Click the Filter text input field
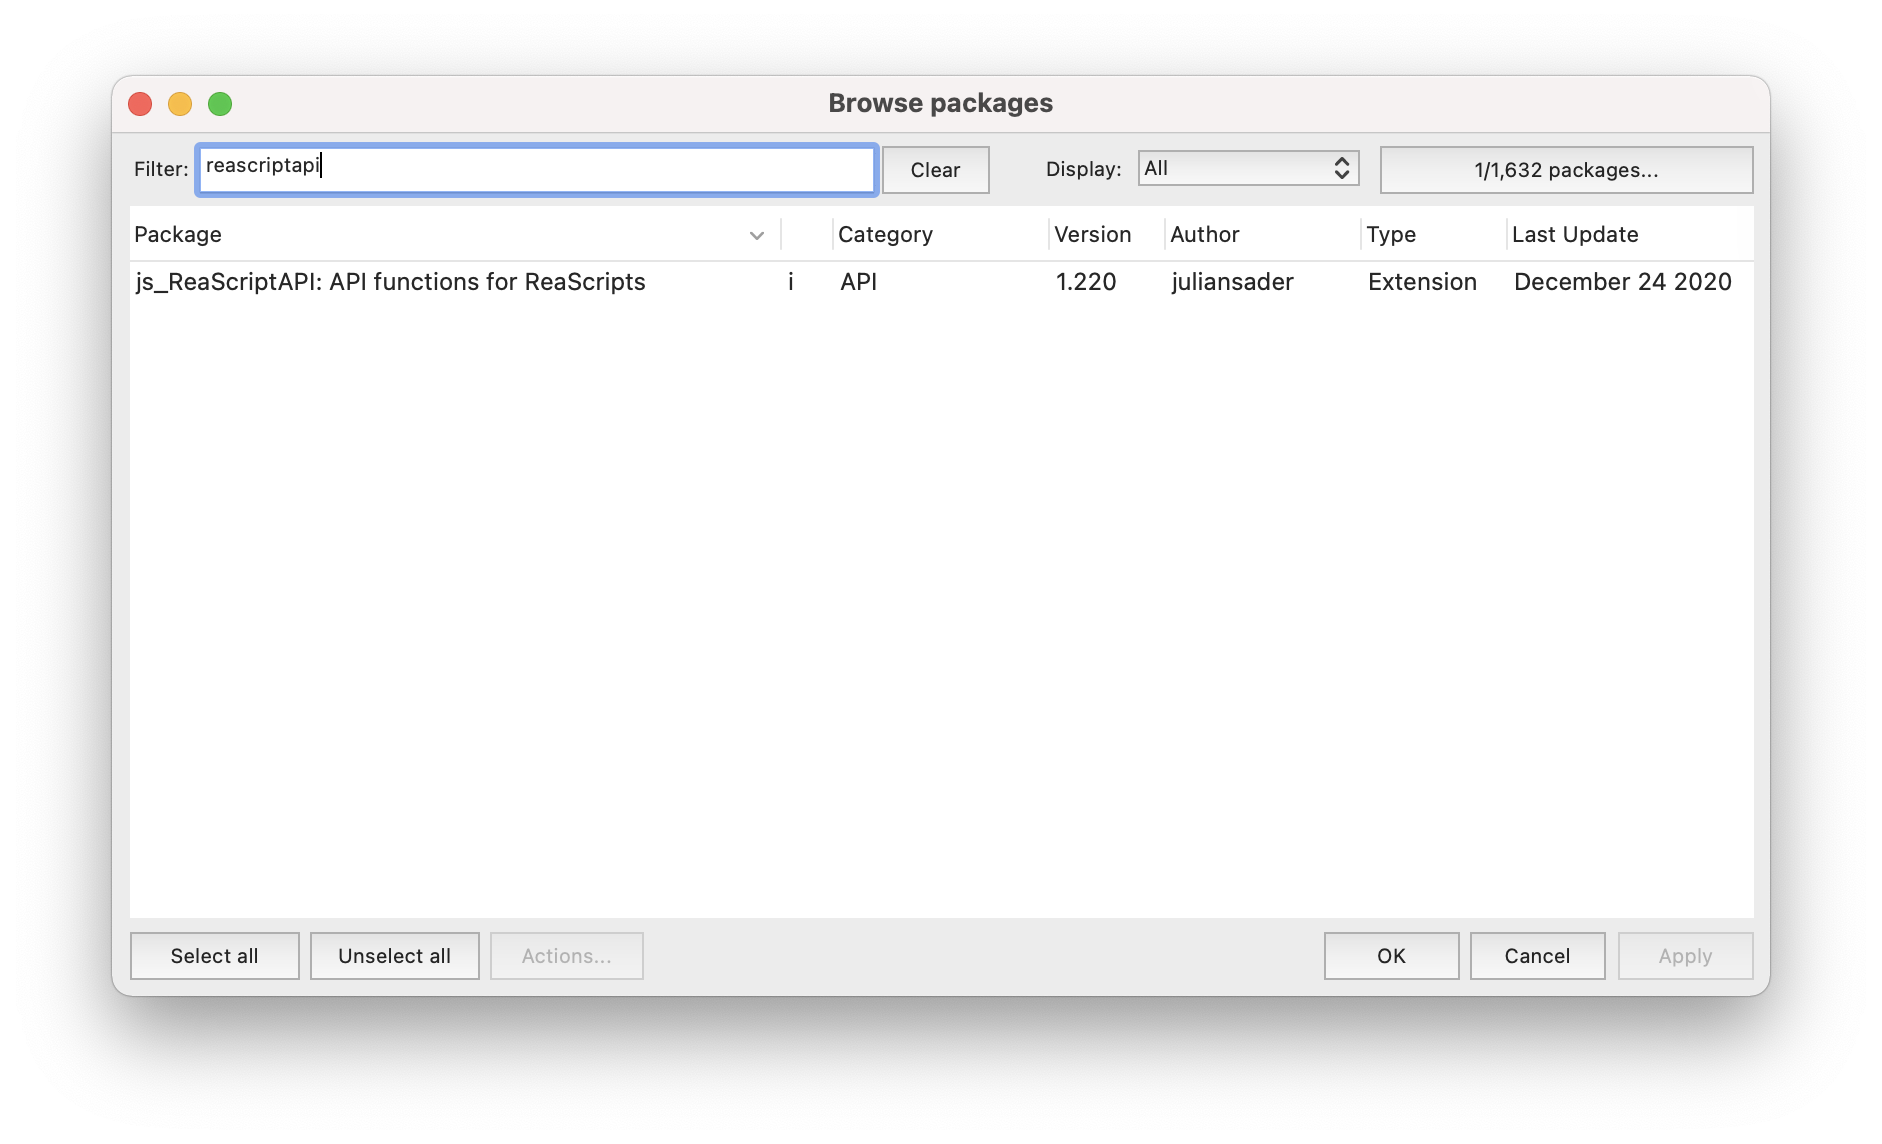Image resolution: width=1882 pixels, height=1144 pixels. [x=536, y=169]
